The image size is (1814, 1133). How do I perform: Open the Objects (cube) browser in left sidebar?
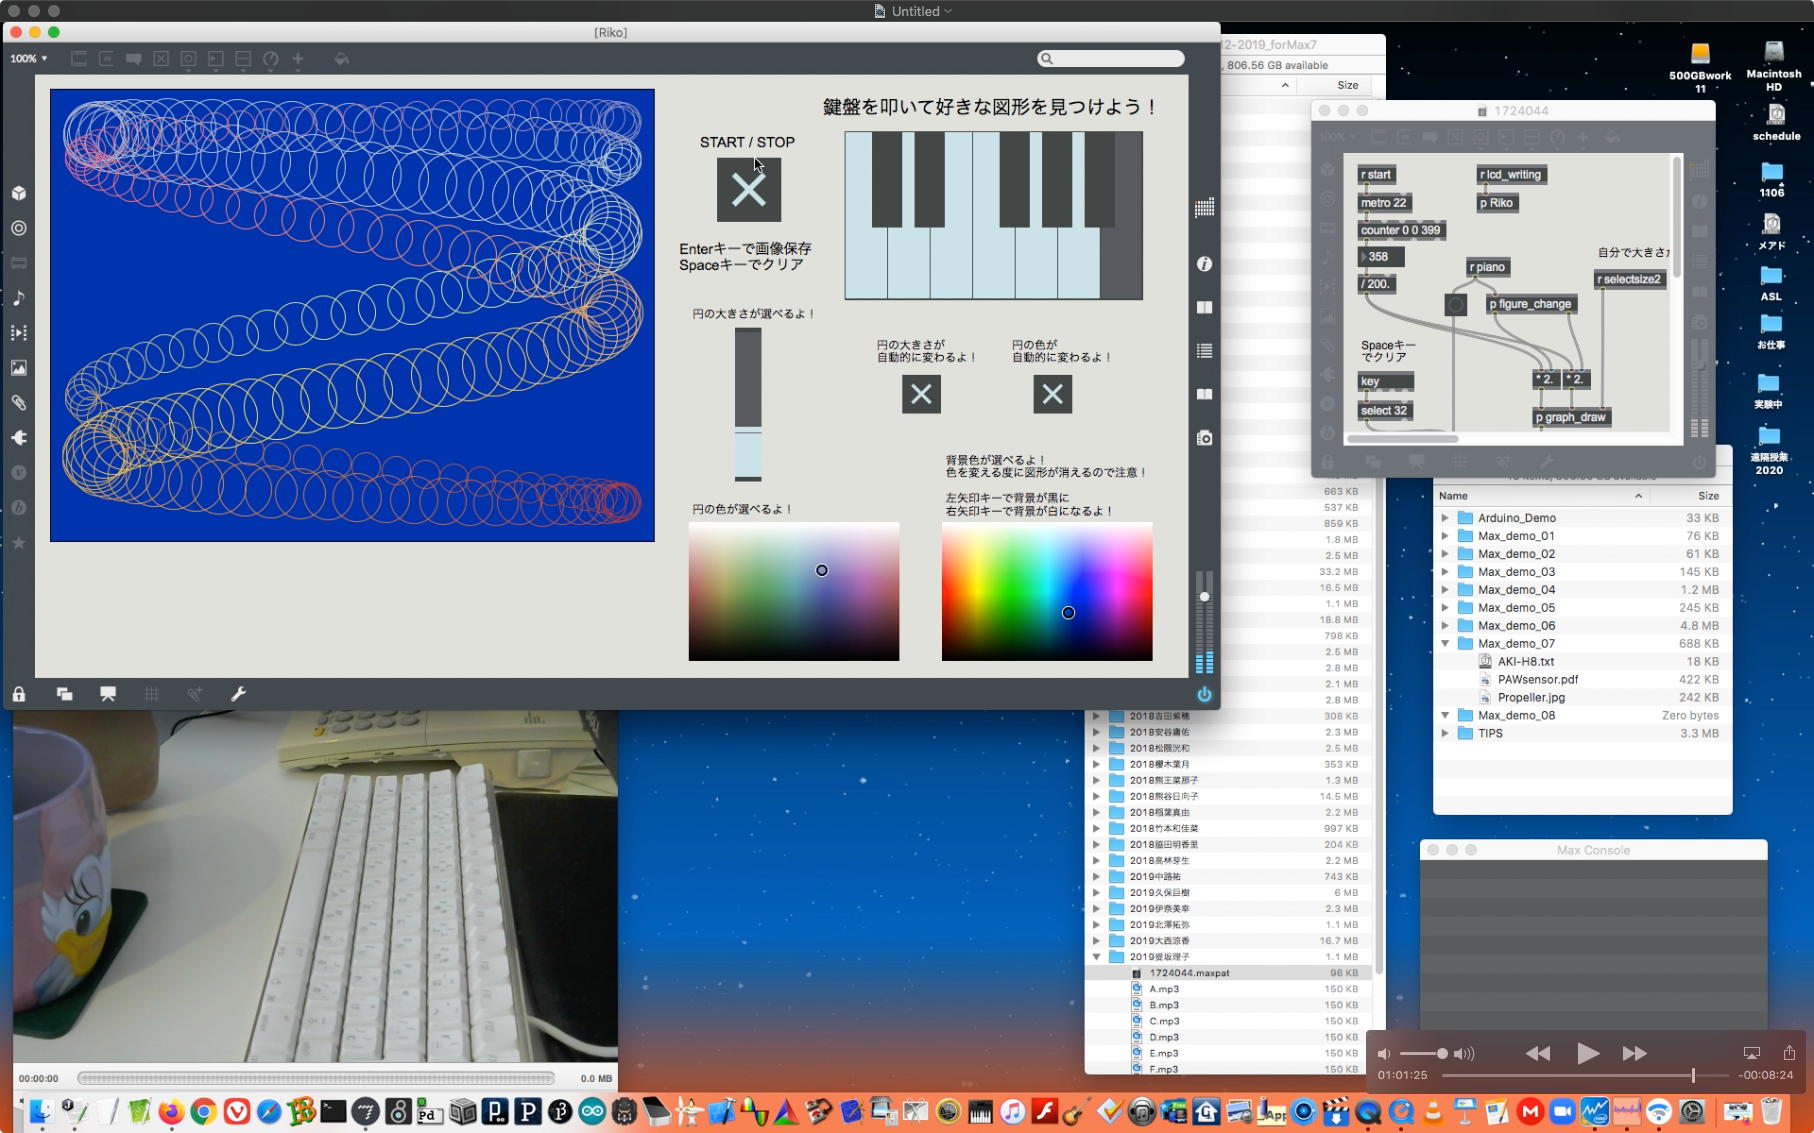point(19,193)
